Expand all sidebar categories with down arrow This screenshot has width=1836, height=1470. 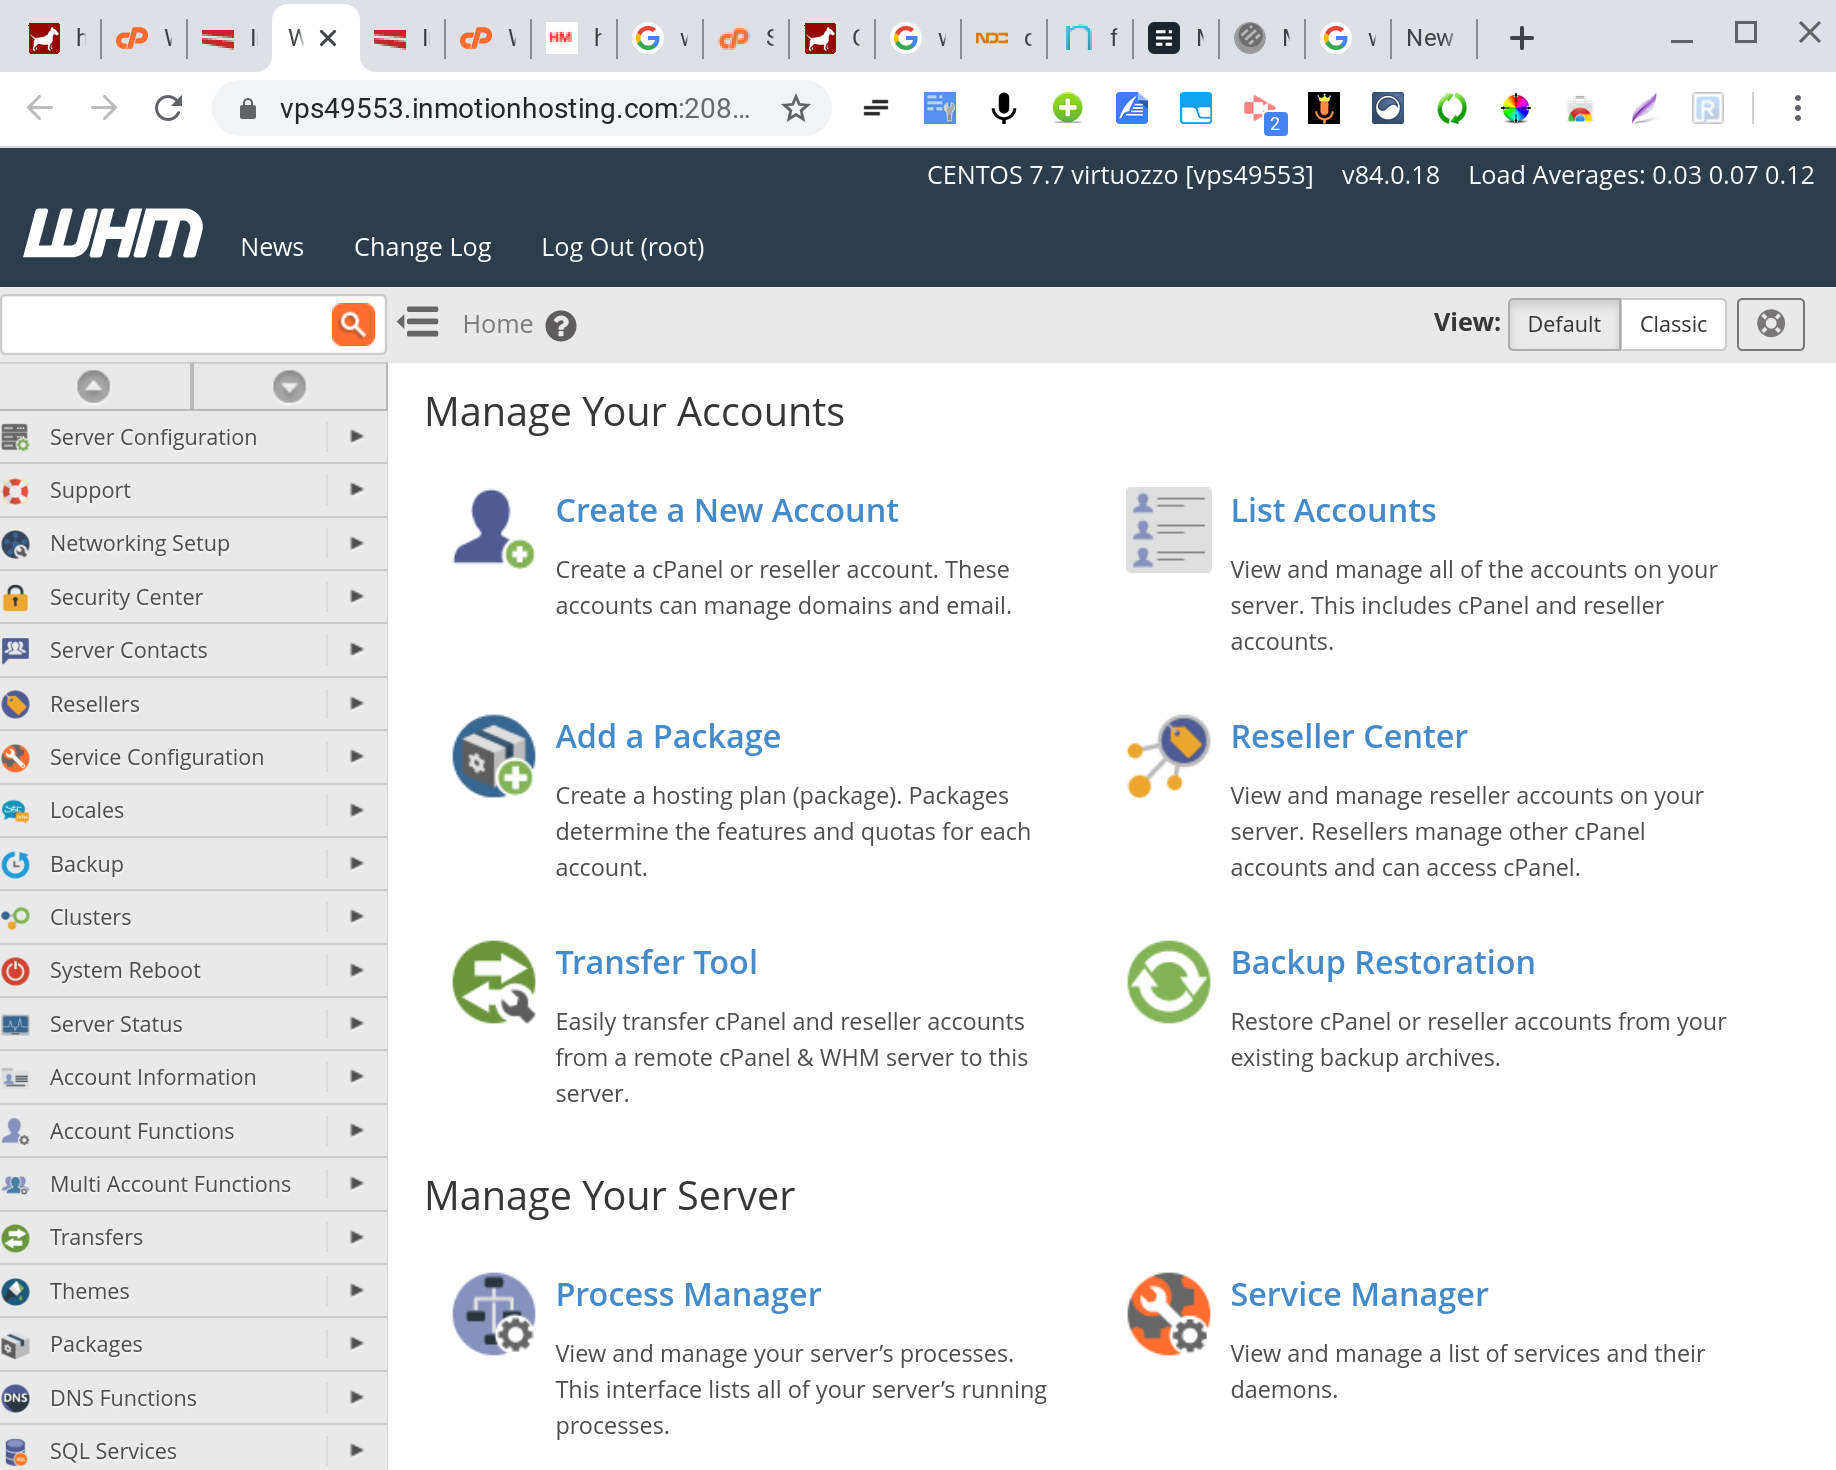tap(290, 386)
